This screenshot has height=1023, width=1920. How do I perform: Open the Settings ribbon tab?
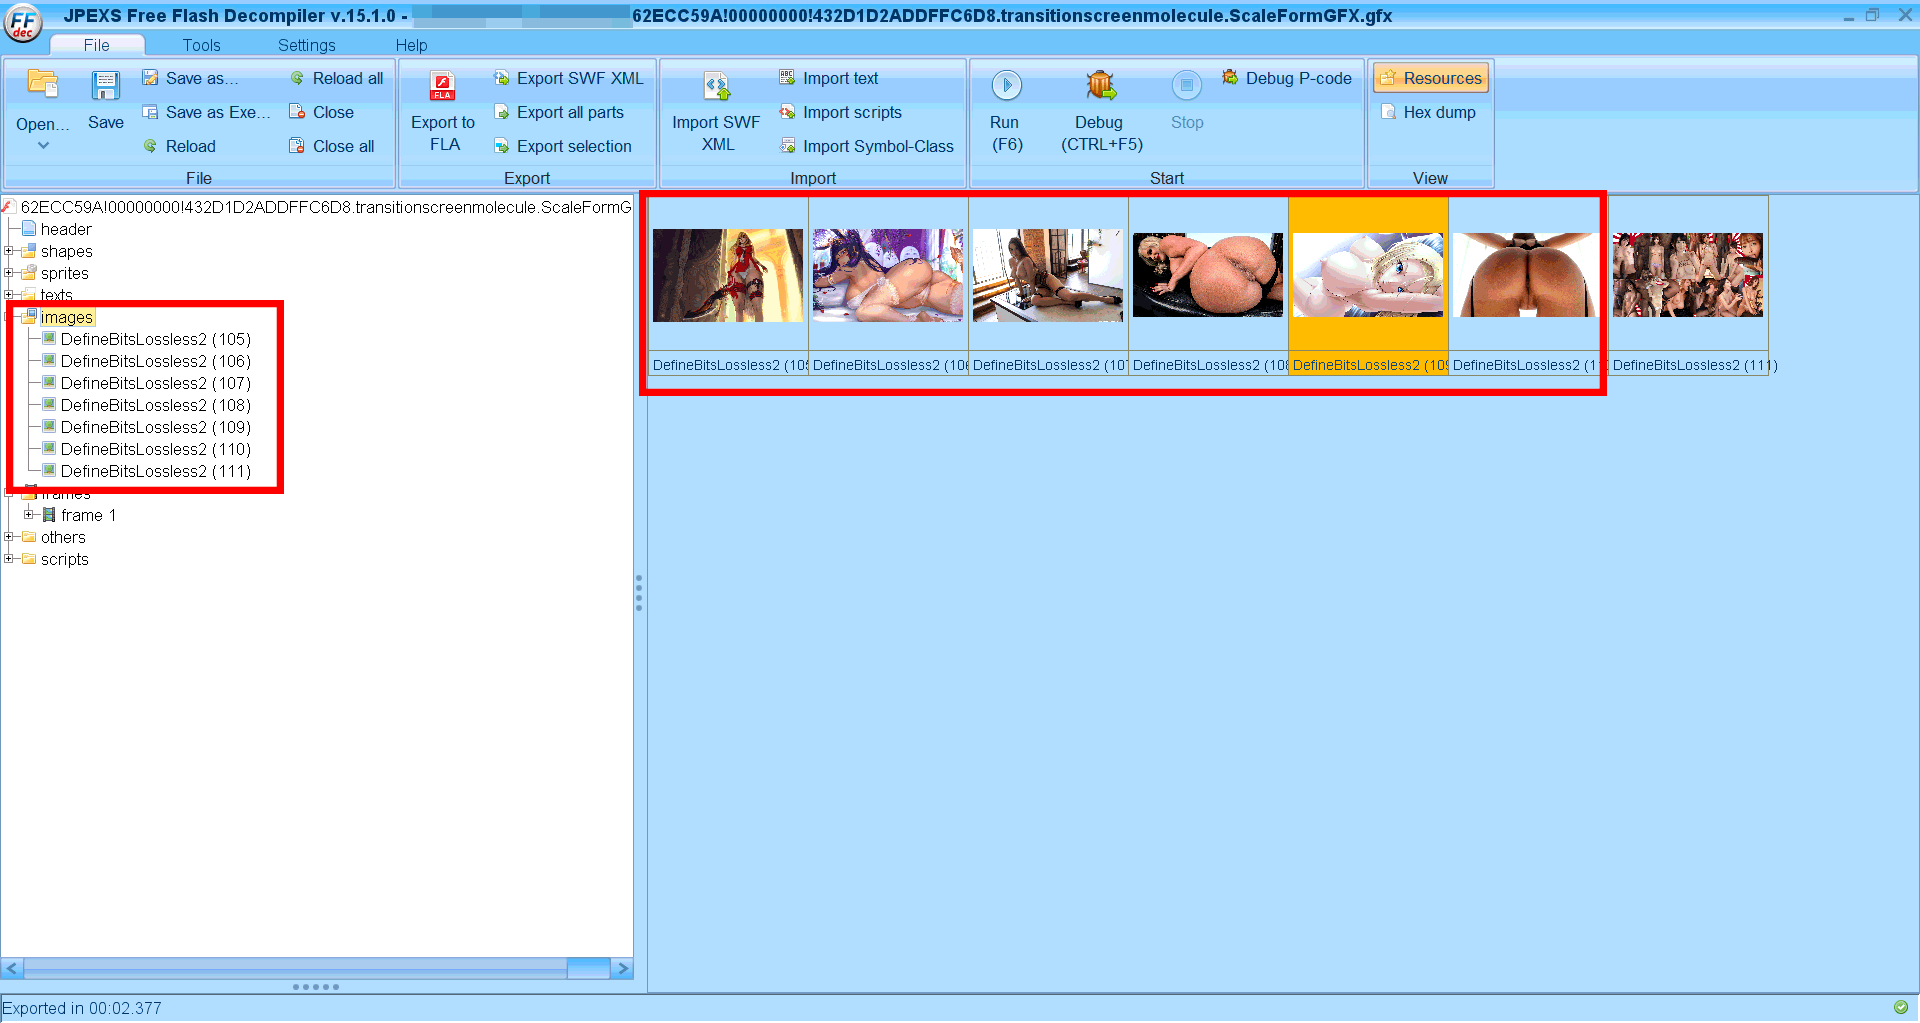pos(307,45)
